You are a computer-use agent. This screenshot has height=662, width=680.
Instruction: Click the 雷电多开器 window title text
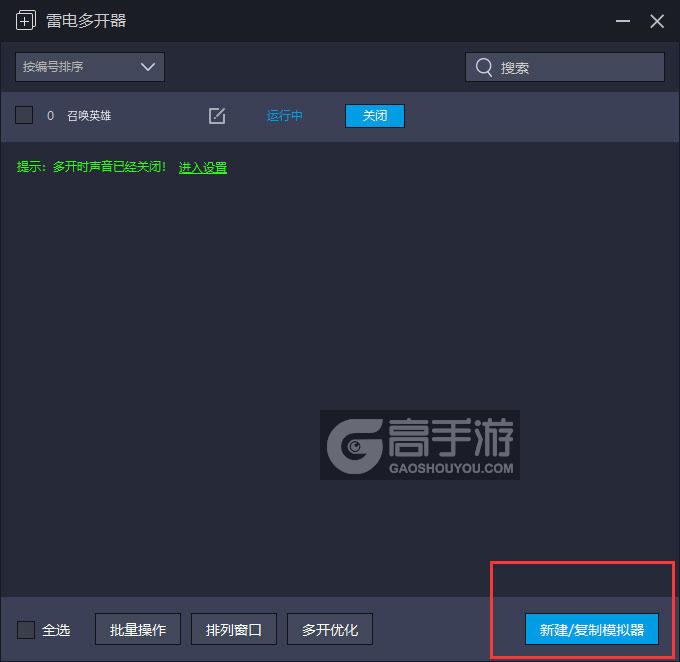(86, 20)
